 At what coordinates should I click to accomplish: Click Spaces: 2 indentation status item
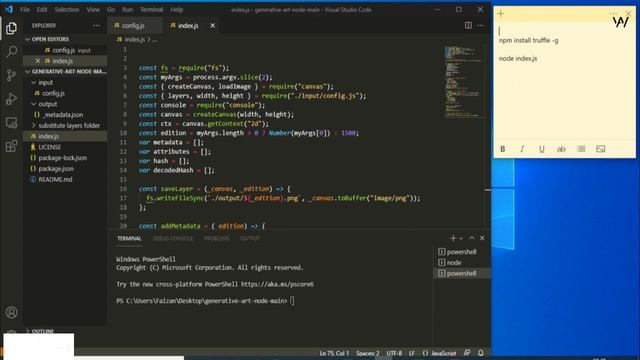coord(367,353)
